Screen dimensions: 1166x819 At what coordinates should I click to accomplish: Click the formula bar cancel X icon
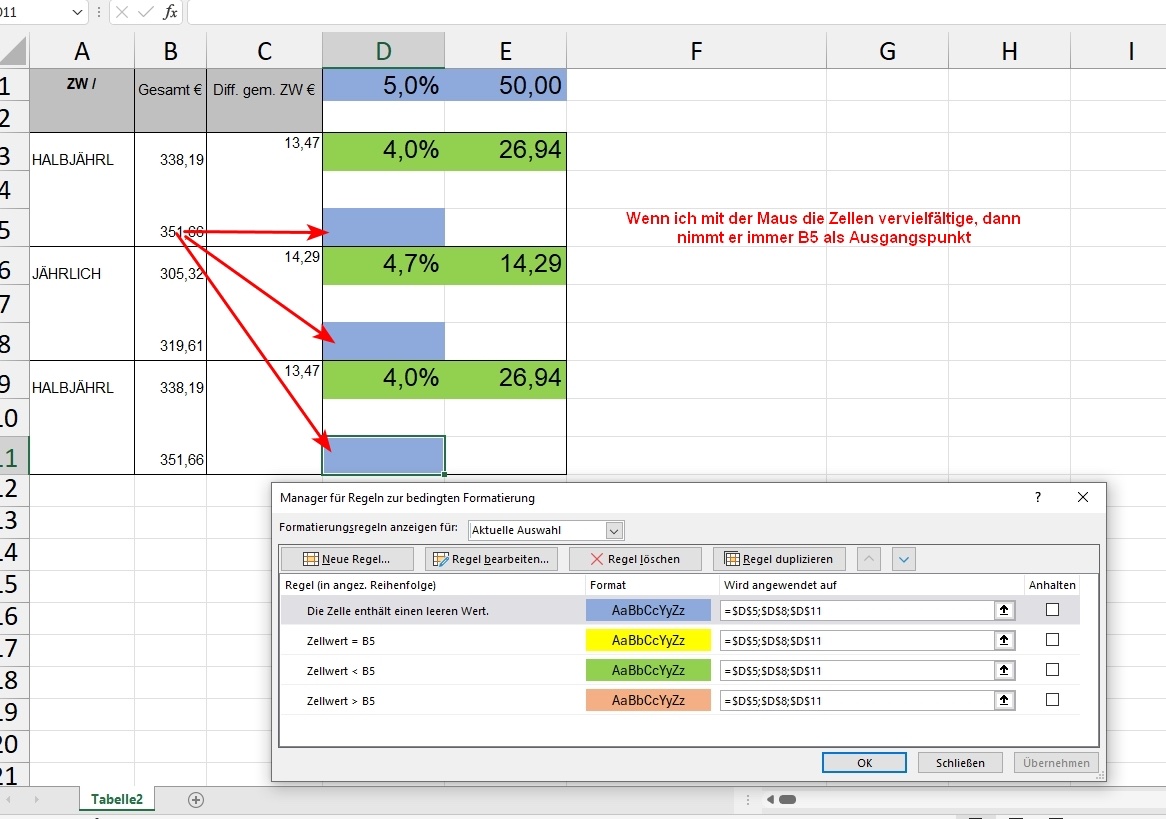point(123,12)
